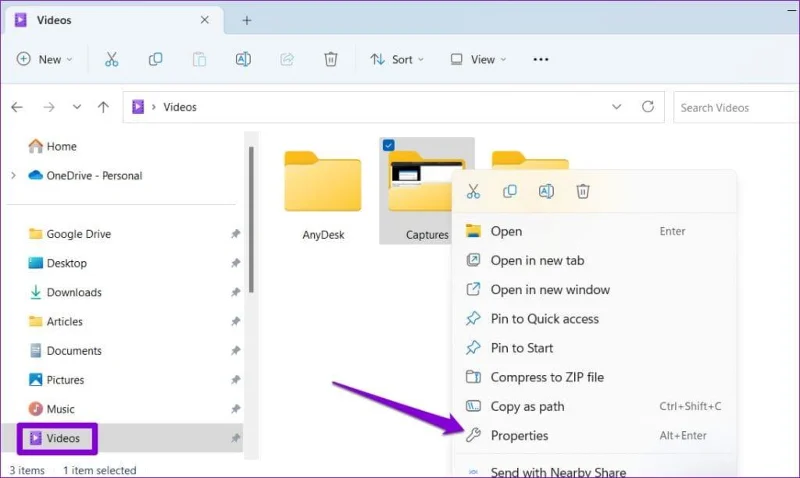Click the pin icon beside Articles
800x478 pixels.
click(235, 321)
